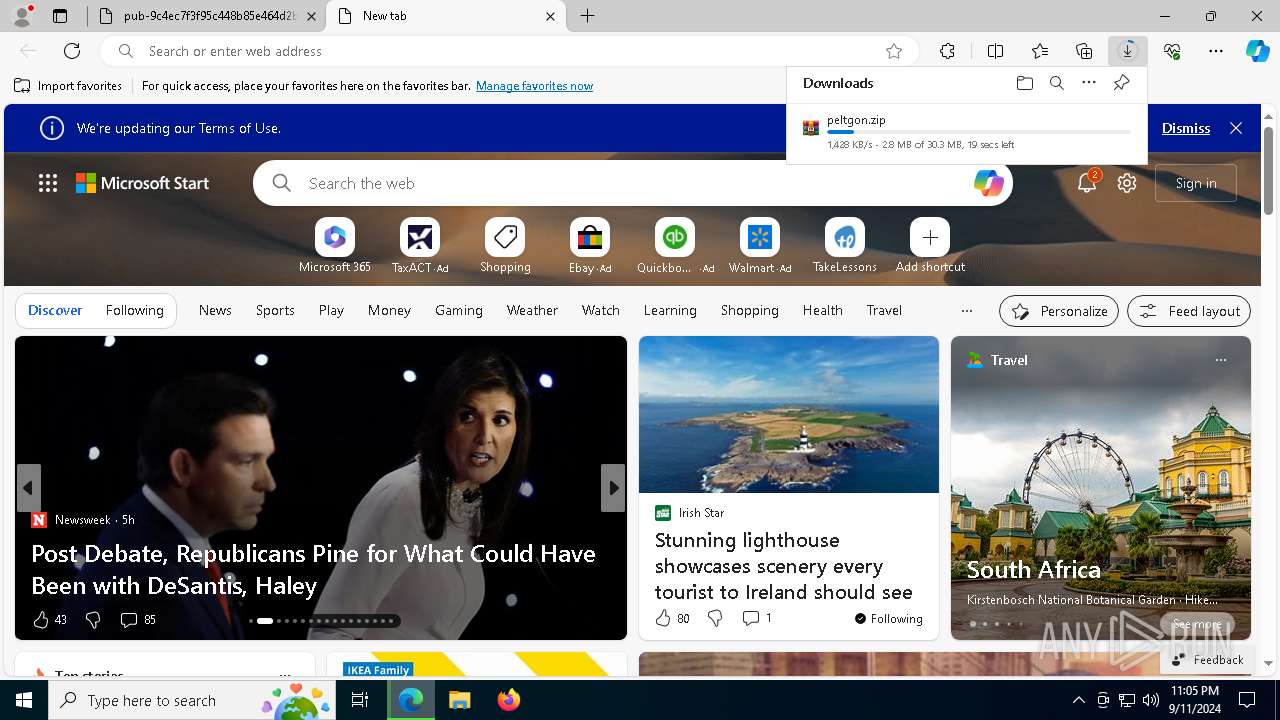
Task: Click the Search the web box
Action: tap(632, 183)
